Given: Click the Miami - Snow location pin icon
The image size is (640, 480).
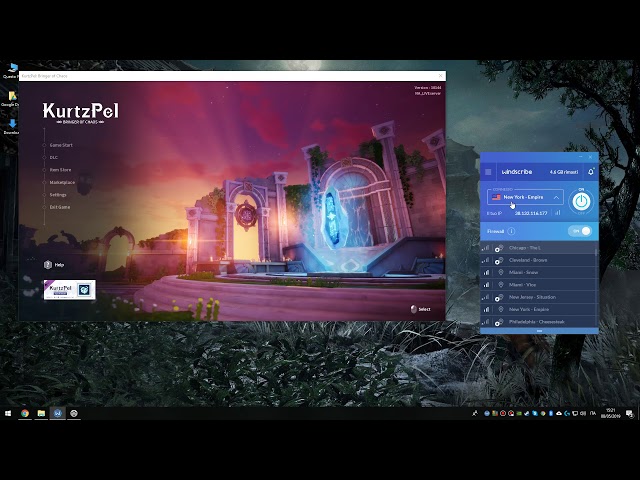Looking at the screenshot, I should 500,272.
